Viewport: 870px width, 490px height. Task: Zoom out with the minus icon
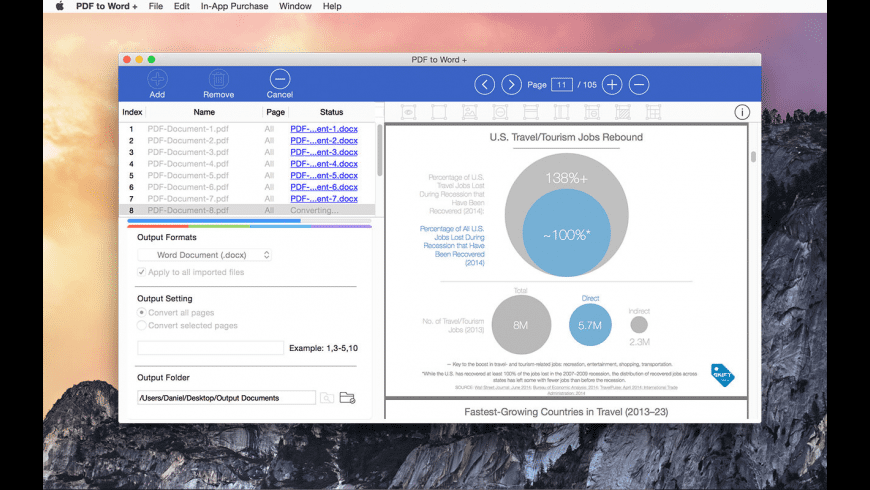point(639,84)
